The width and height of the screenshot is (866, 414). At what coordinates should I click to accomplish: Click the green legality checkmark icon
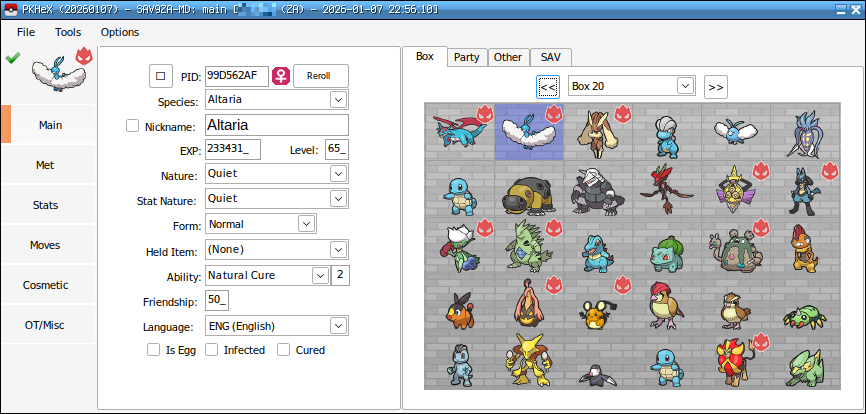point(12,58)
